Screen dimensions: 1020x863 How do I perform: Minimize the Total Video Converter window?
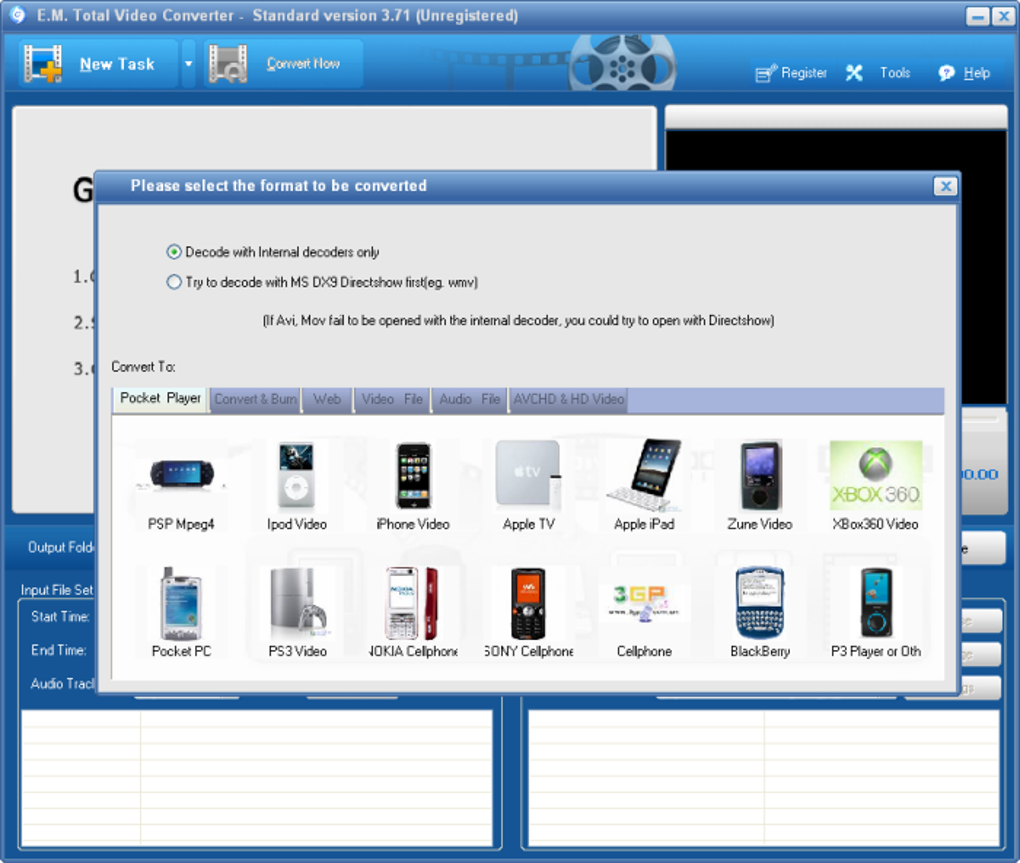(978, 16)
